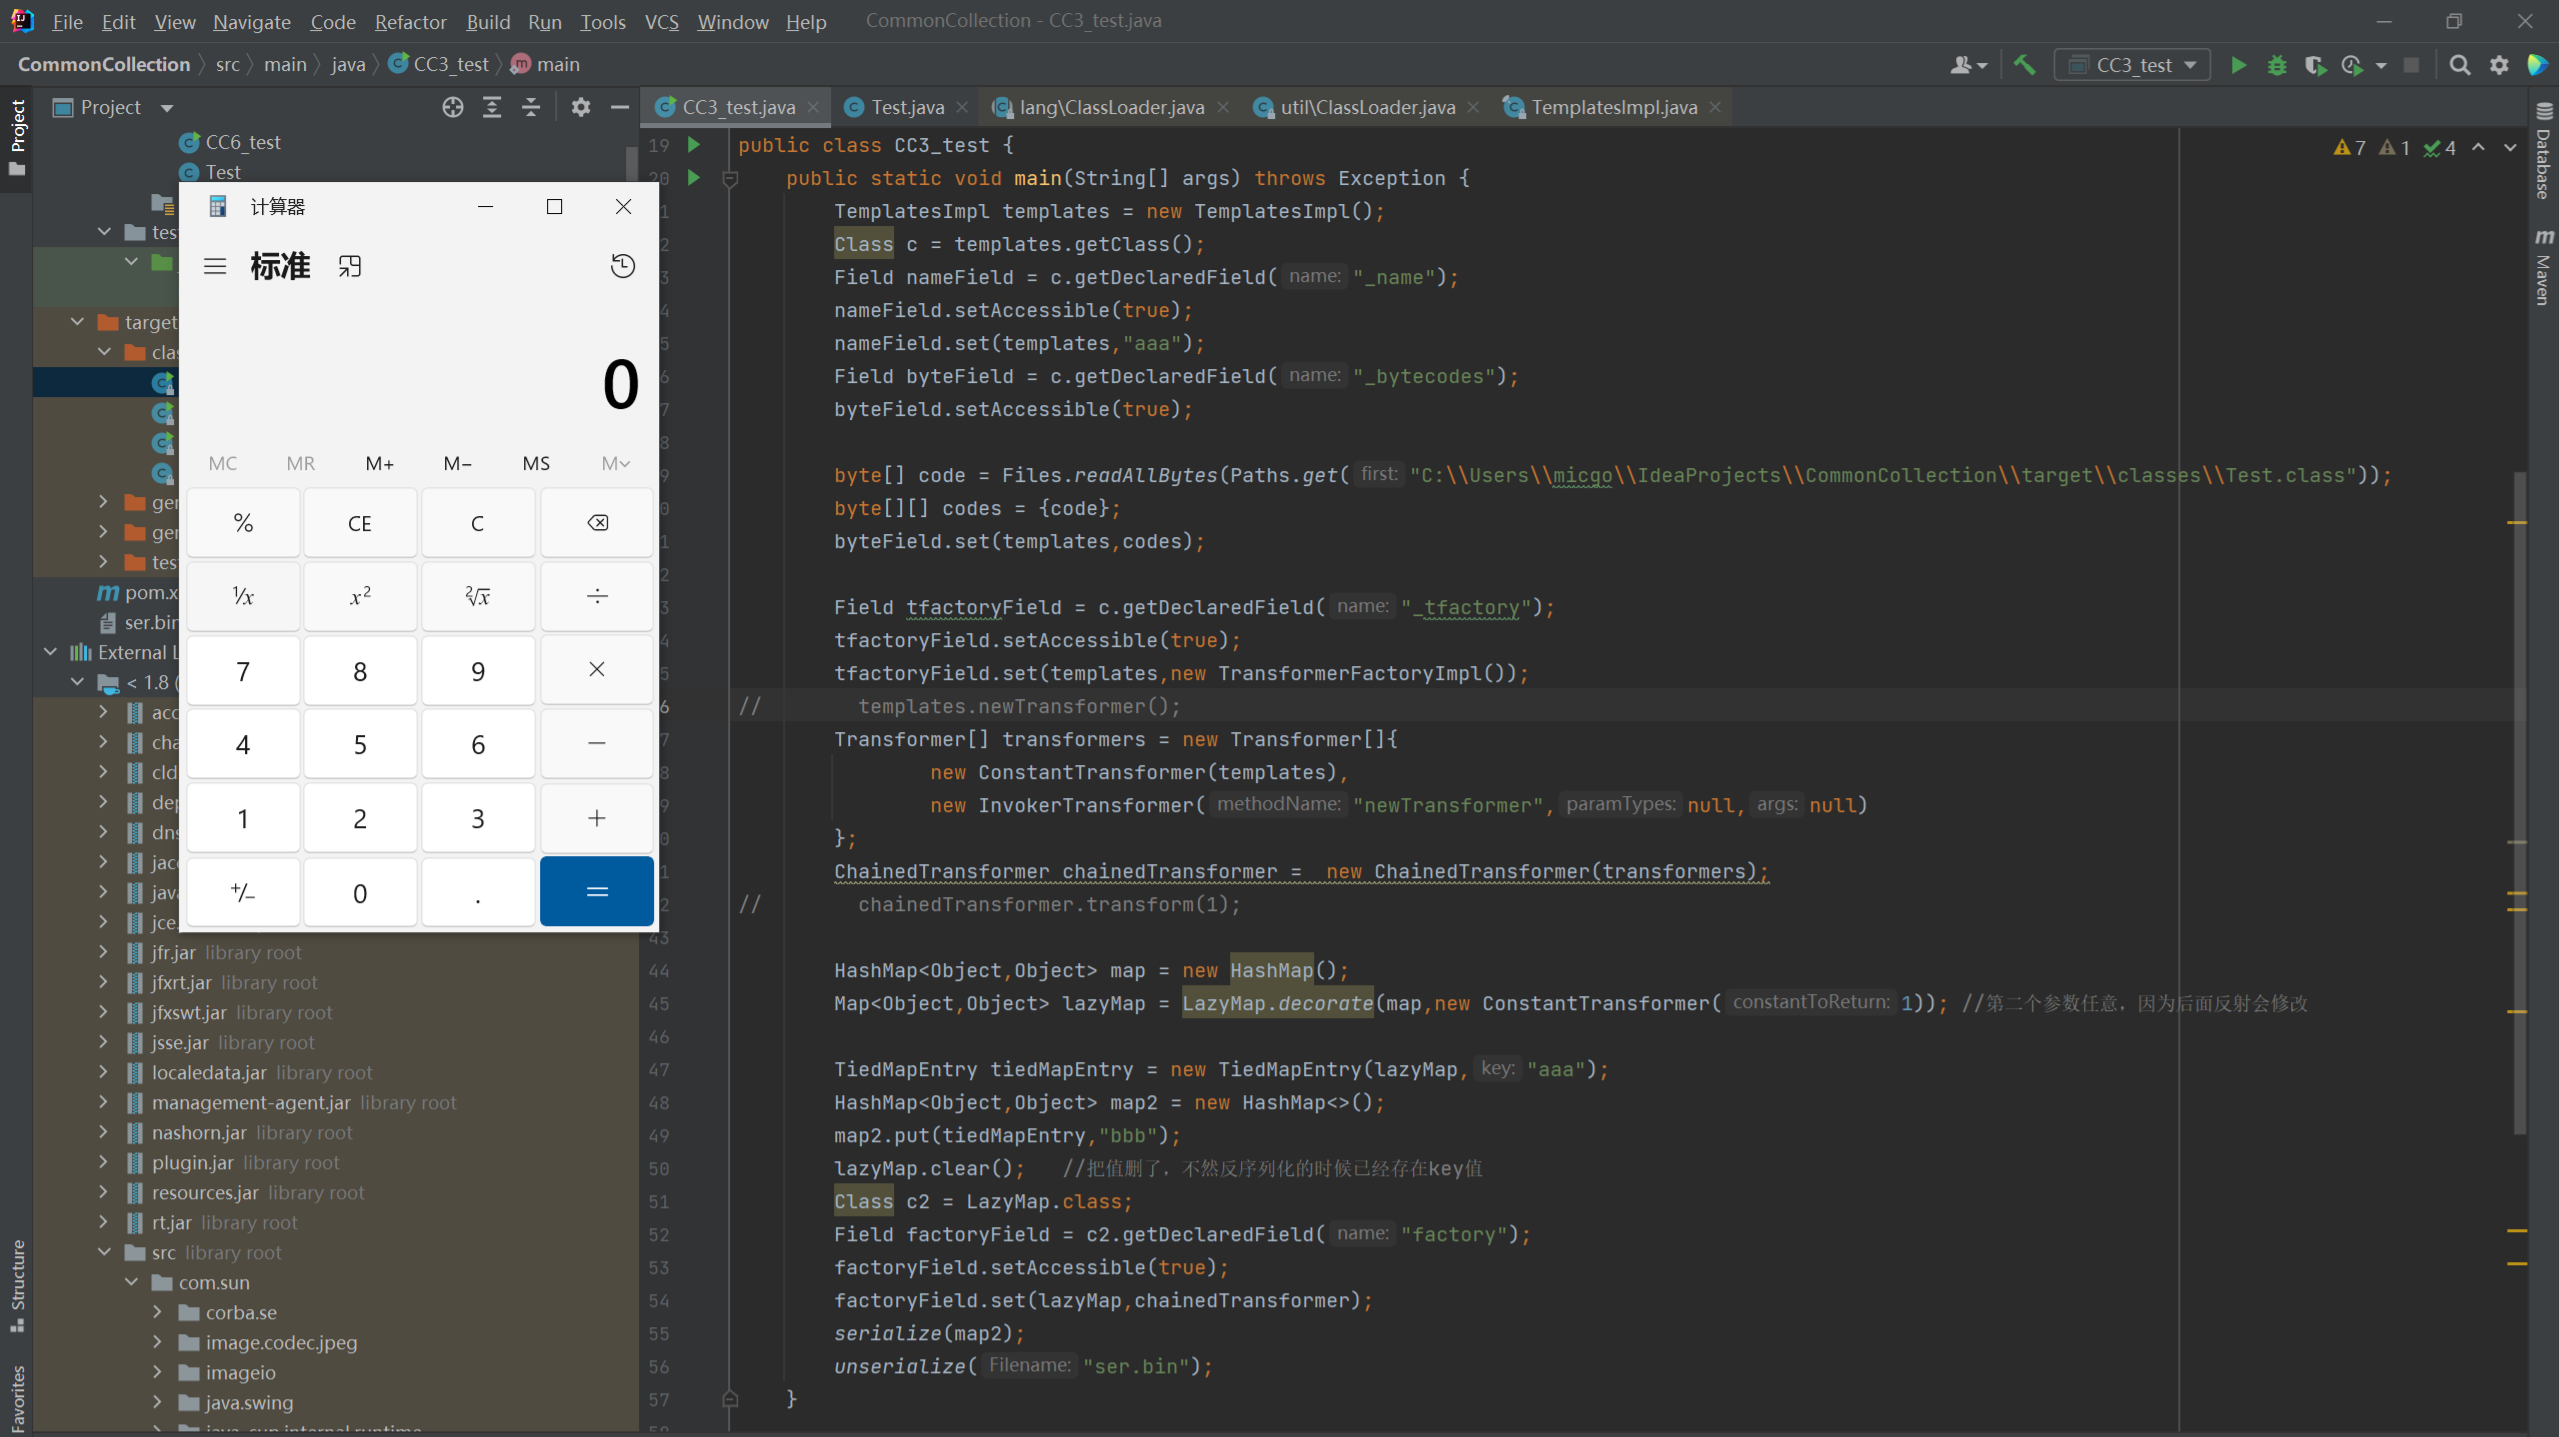The height and width of the screenshot is (1437, 2559).
Task: Expand the jfr.jar library node
Action: click(103, 952)
